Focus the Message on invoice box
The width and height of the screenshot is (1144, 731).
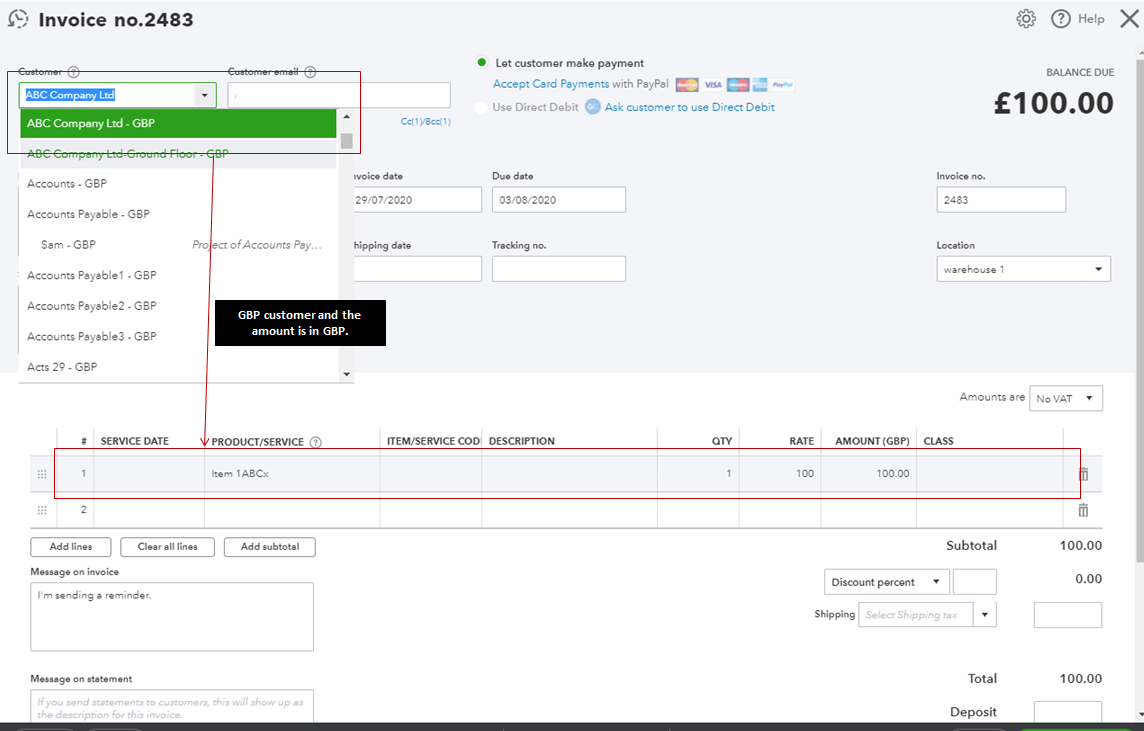pos(172,616)
